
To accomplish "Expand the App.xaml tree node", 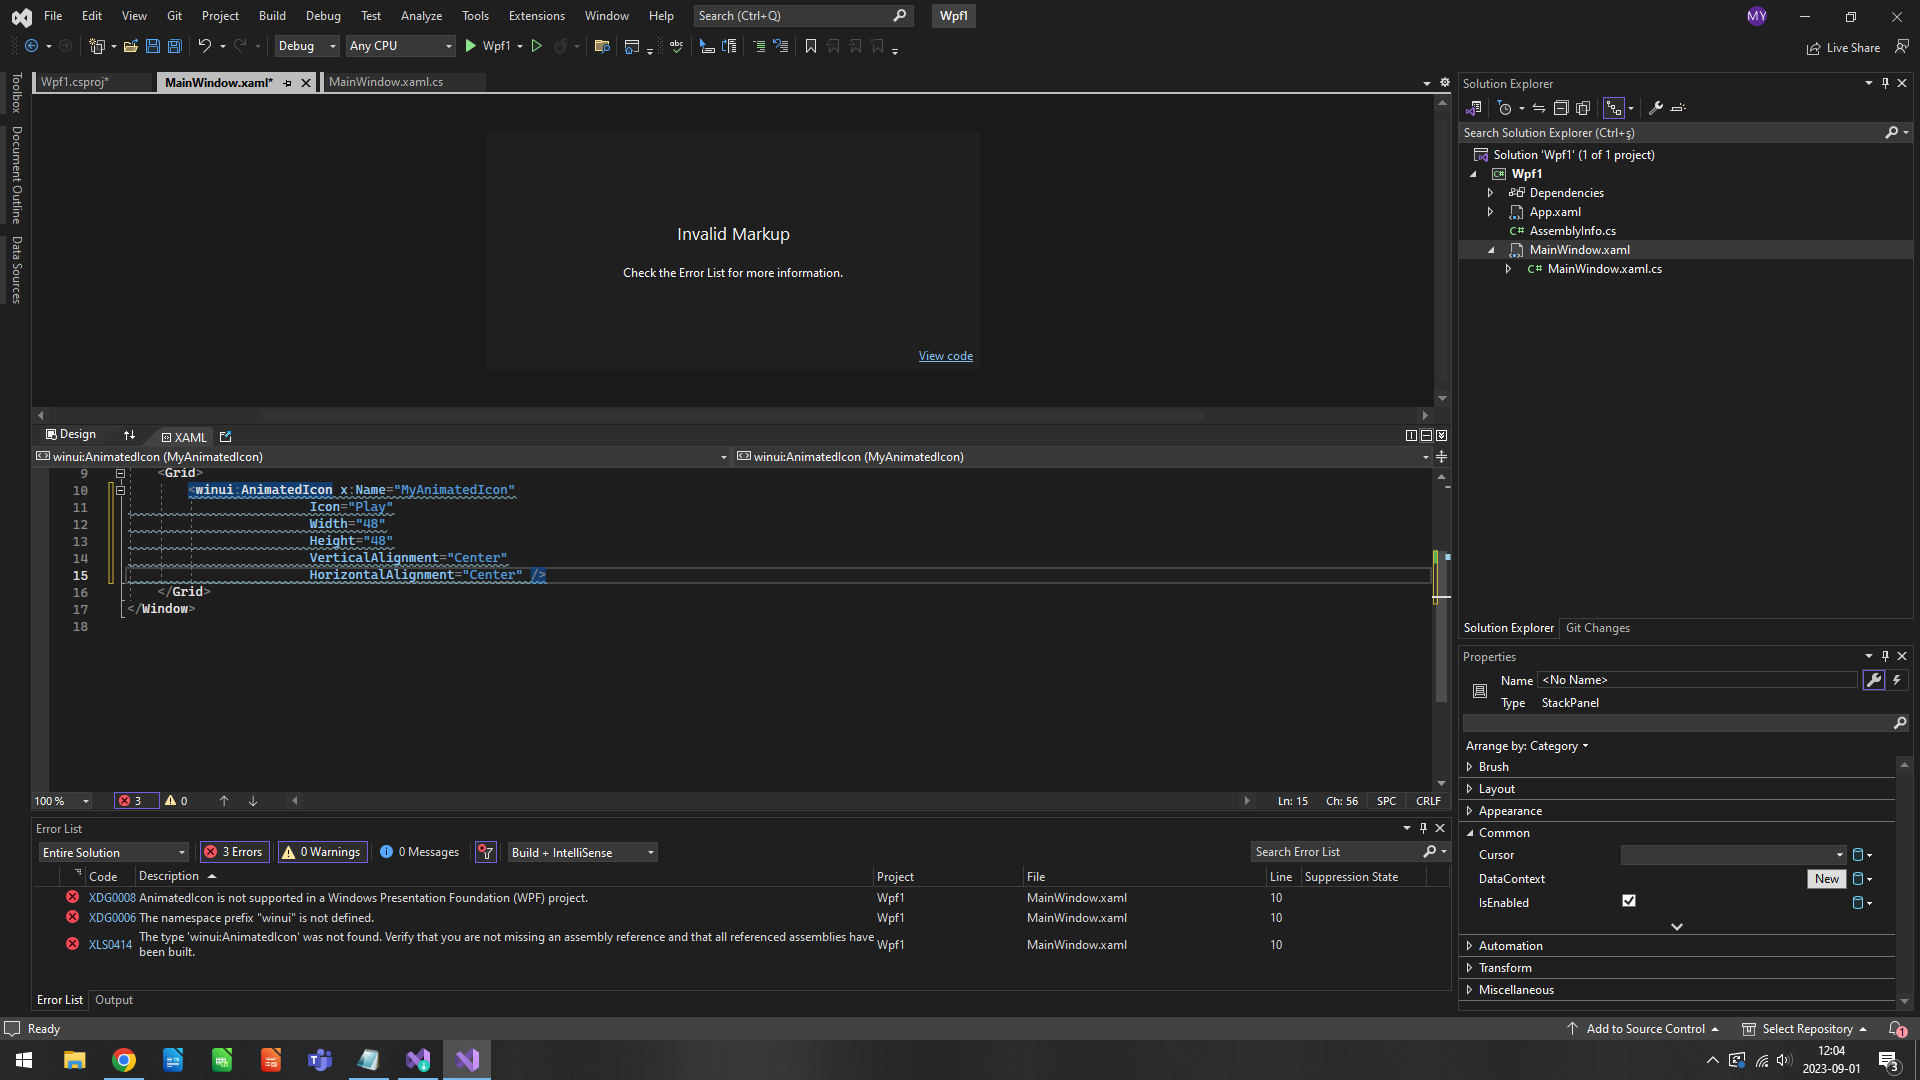I will pos(1490,212).
